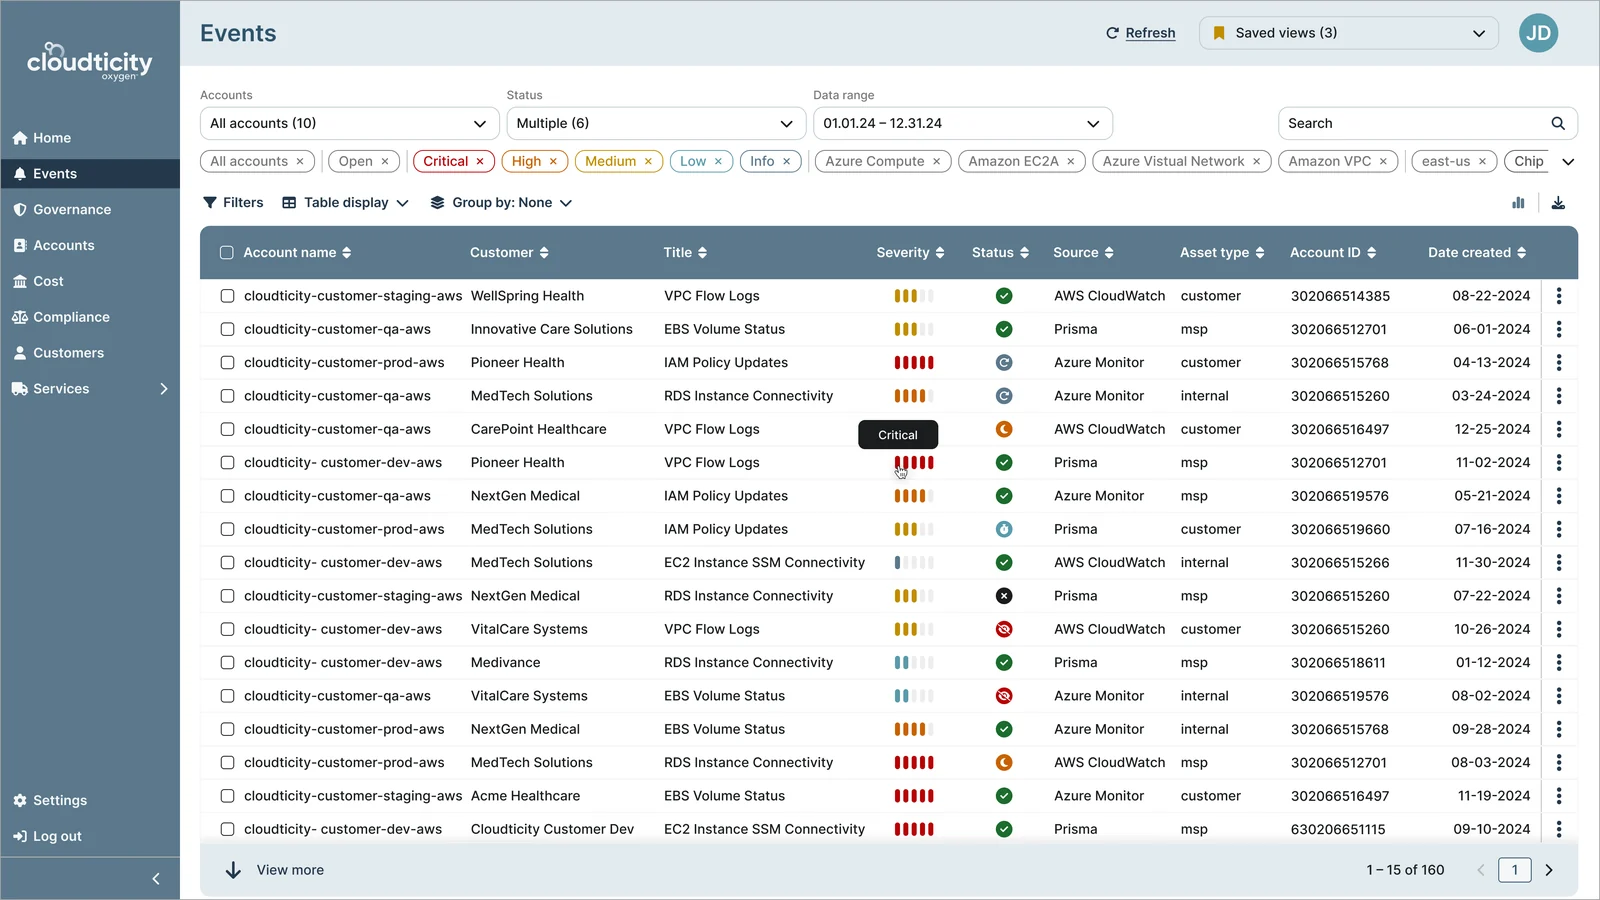Screen dimensions: 1600x900
Task: Open Governance in the sidebar
Action: tap(62, 210)
